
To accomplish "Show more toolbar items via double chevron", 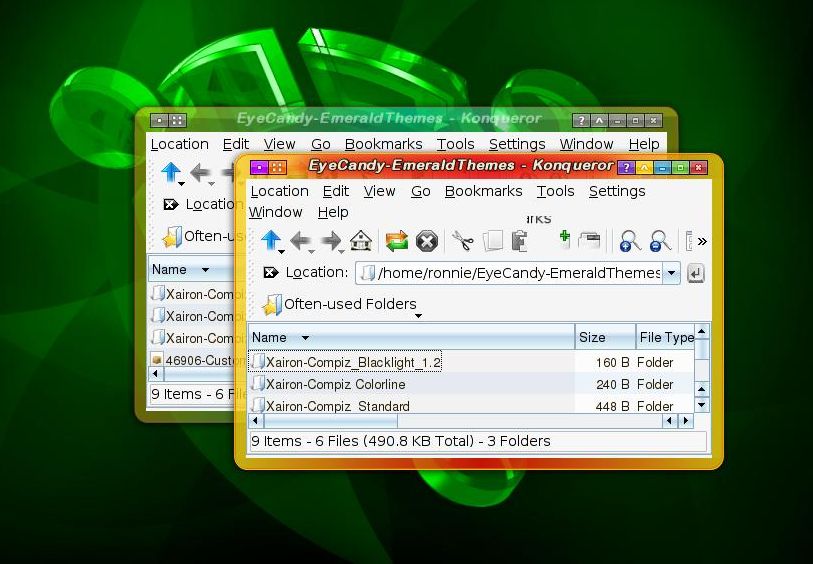I will click(x=702, y=241).
